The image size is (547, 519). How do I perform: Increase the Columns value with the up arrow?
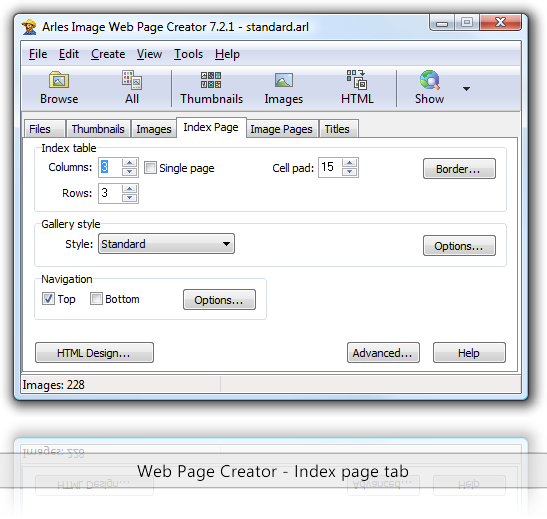[x=130, y=163]
